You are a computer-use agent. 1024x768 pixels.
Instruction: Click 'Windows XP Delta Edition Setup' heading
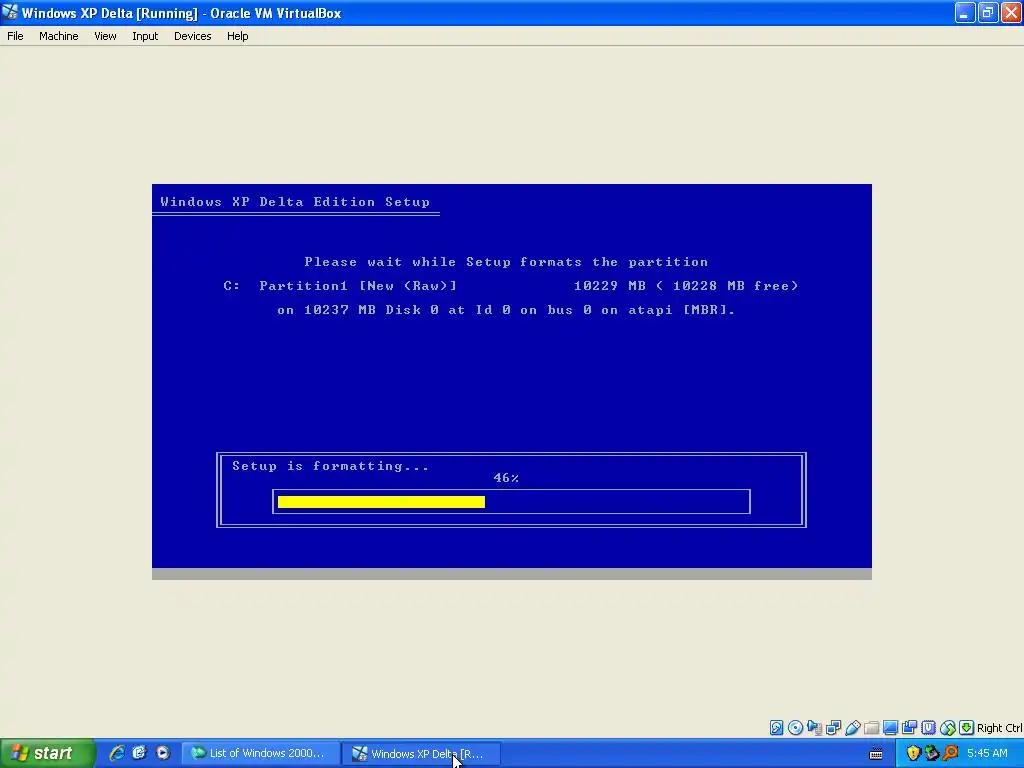point(295,202)
